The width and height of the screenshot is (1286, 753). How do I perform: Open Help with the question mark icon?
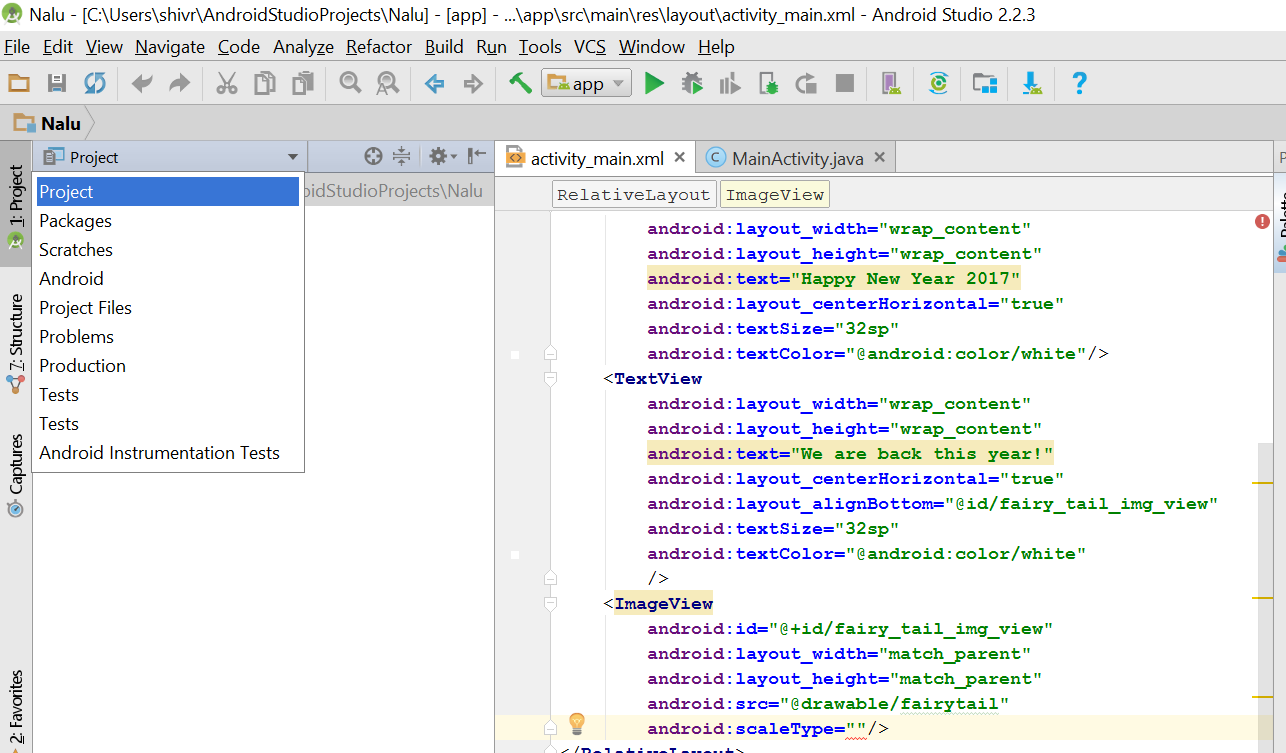click(1079, 84)
